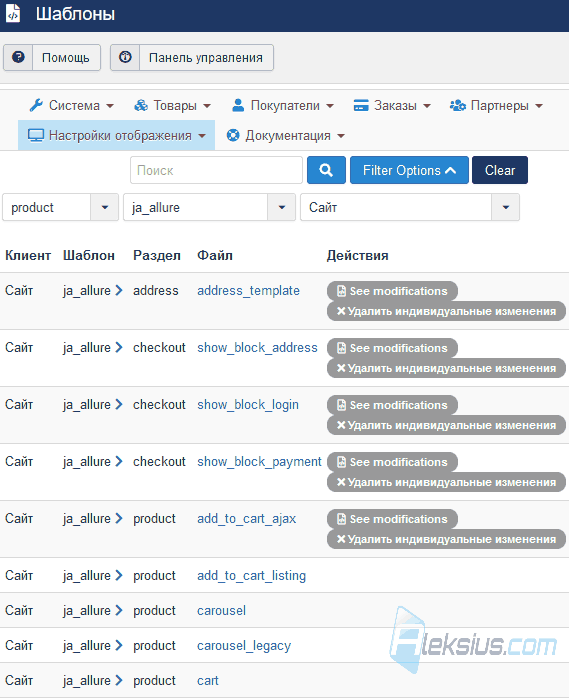Click chevron beside ja_allure in carousel row
The image size is (569, 698).
[119, 610]
